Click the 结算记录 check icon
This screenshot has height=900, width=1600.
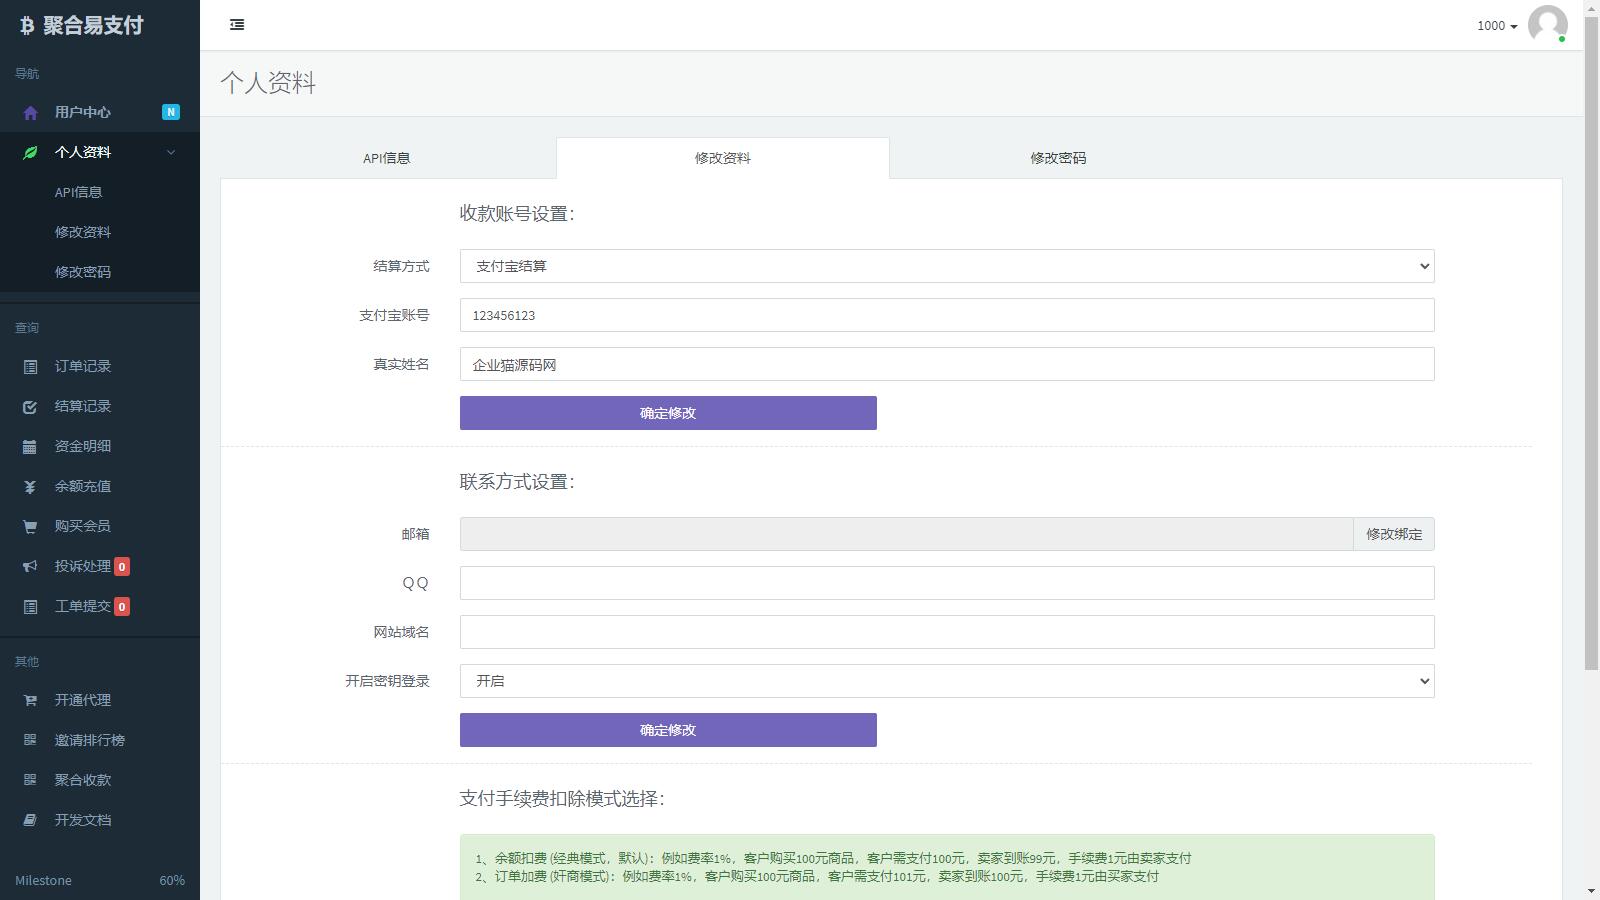(x=30, y=407)
